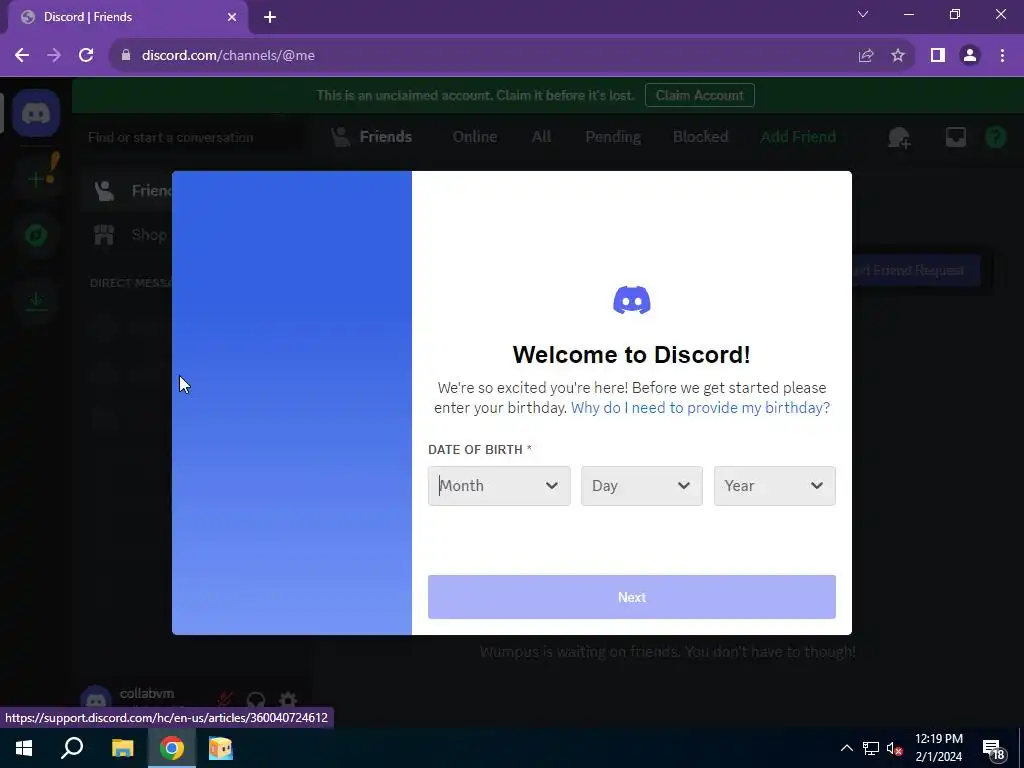Click the browser Forward arrow

click(x=54, y=56)
